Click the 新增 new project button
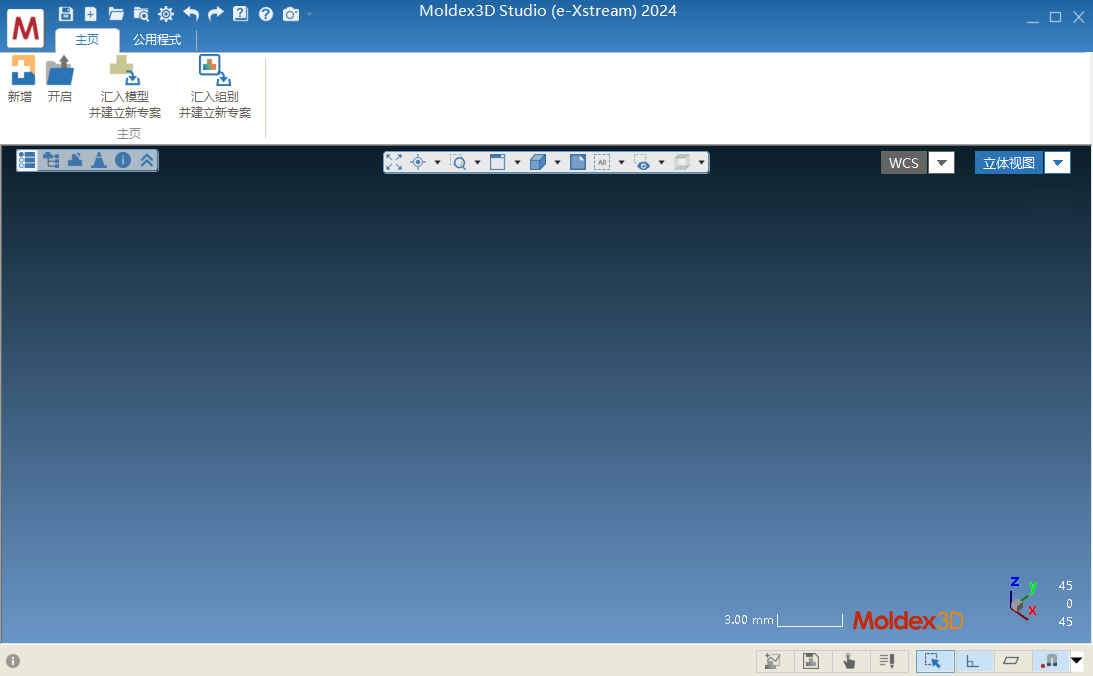This screenshot has height=676, width=1093. tap(20, 79)
